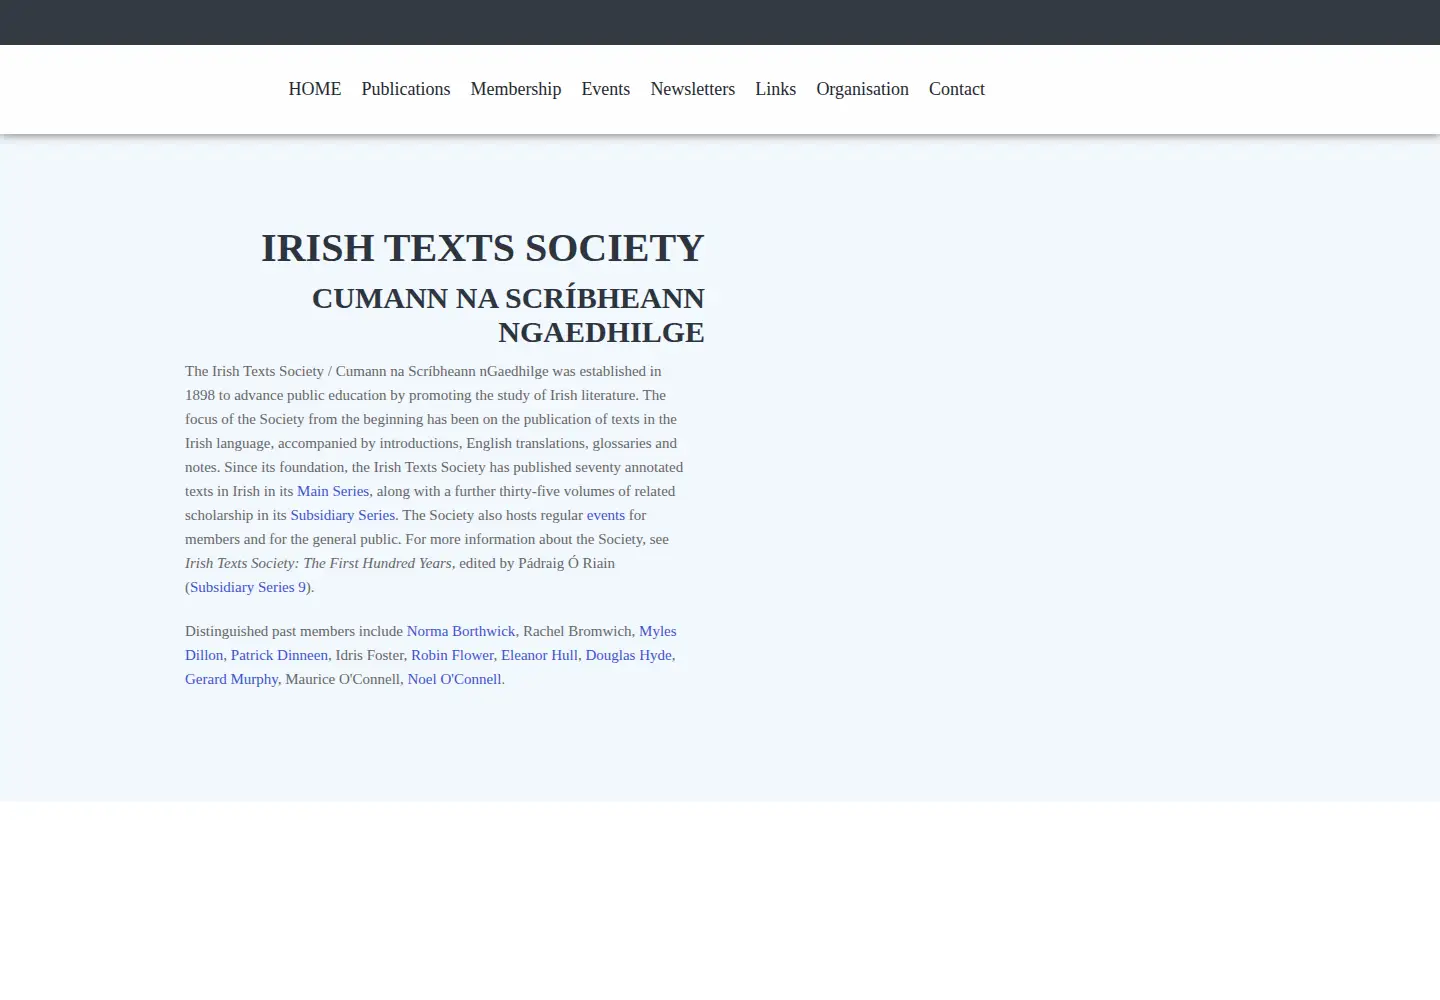Click the CUMANN NA SCRÍBHEANN NGAEDHILGE subheading

point(508,315)
